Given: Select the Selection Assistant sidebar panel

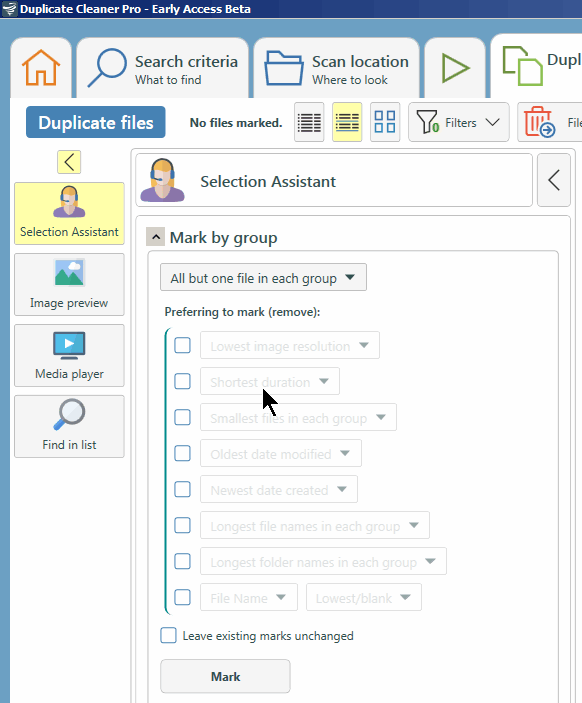Looking at the screenshot, I should tap(69, 213).
